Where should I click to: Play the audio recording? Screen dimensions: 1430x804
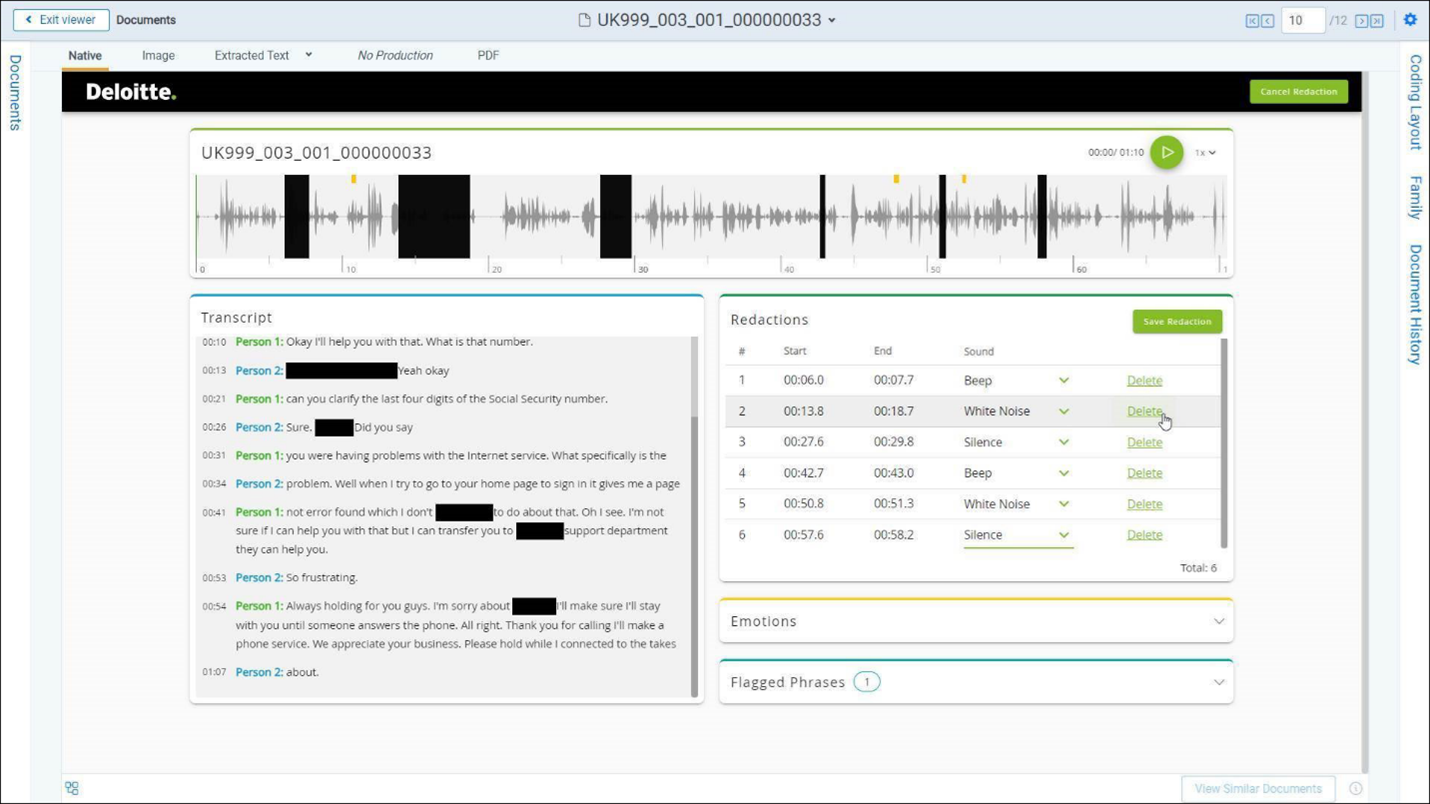(x=1166, y=153)
